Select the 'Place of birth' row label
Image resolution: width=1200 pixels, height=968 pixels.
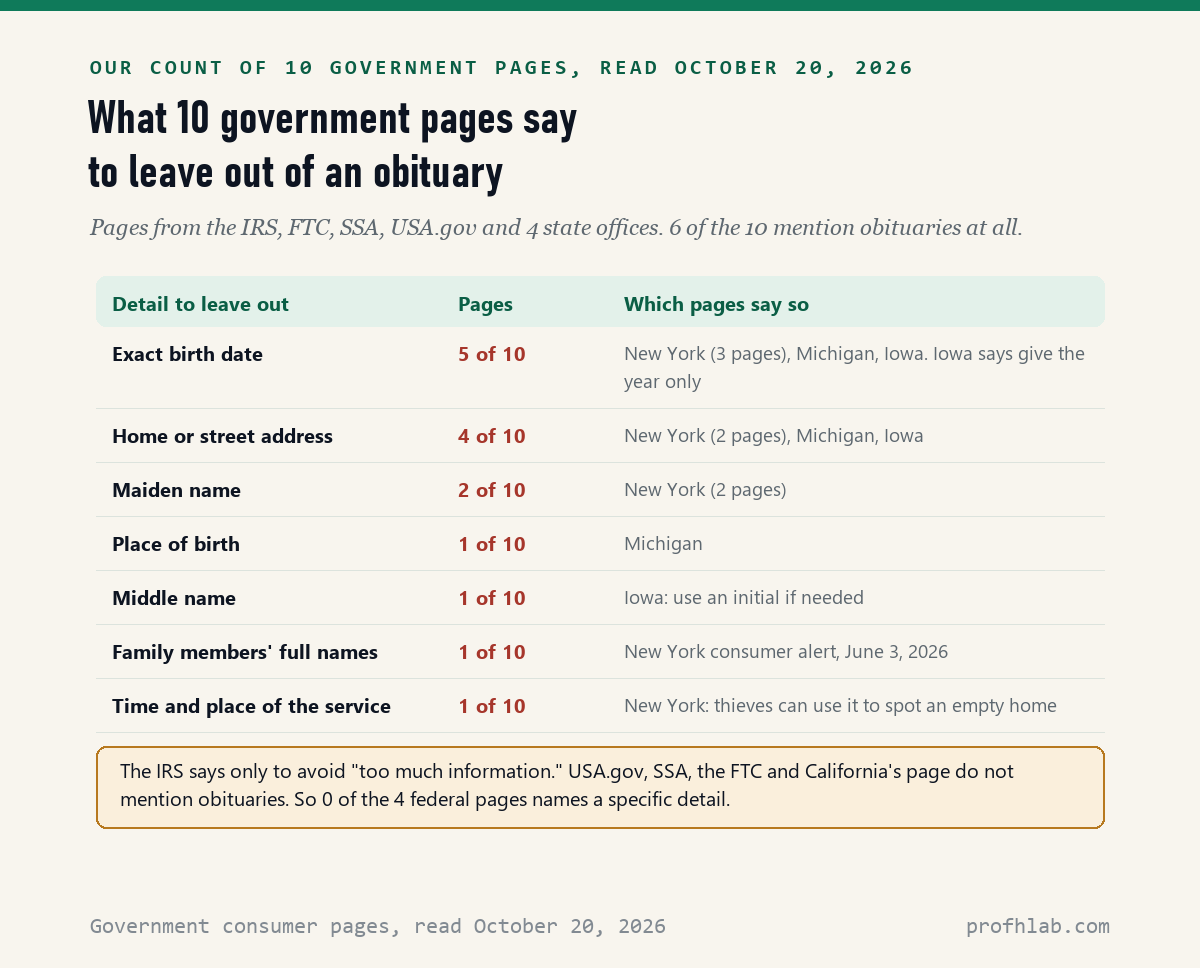(176, 544)
